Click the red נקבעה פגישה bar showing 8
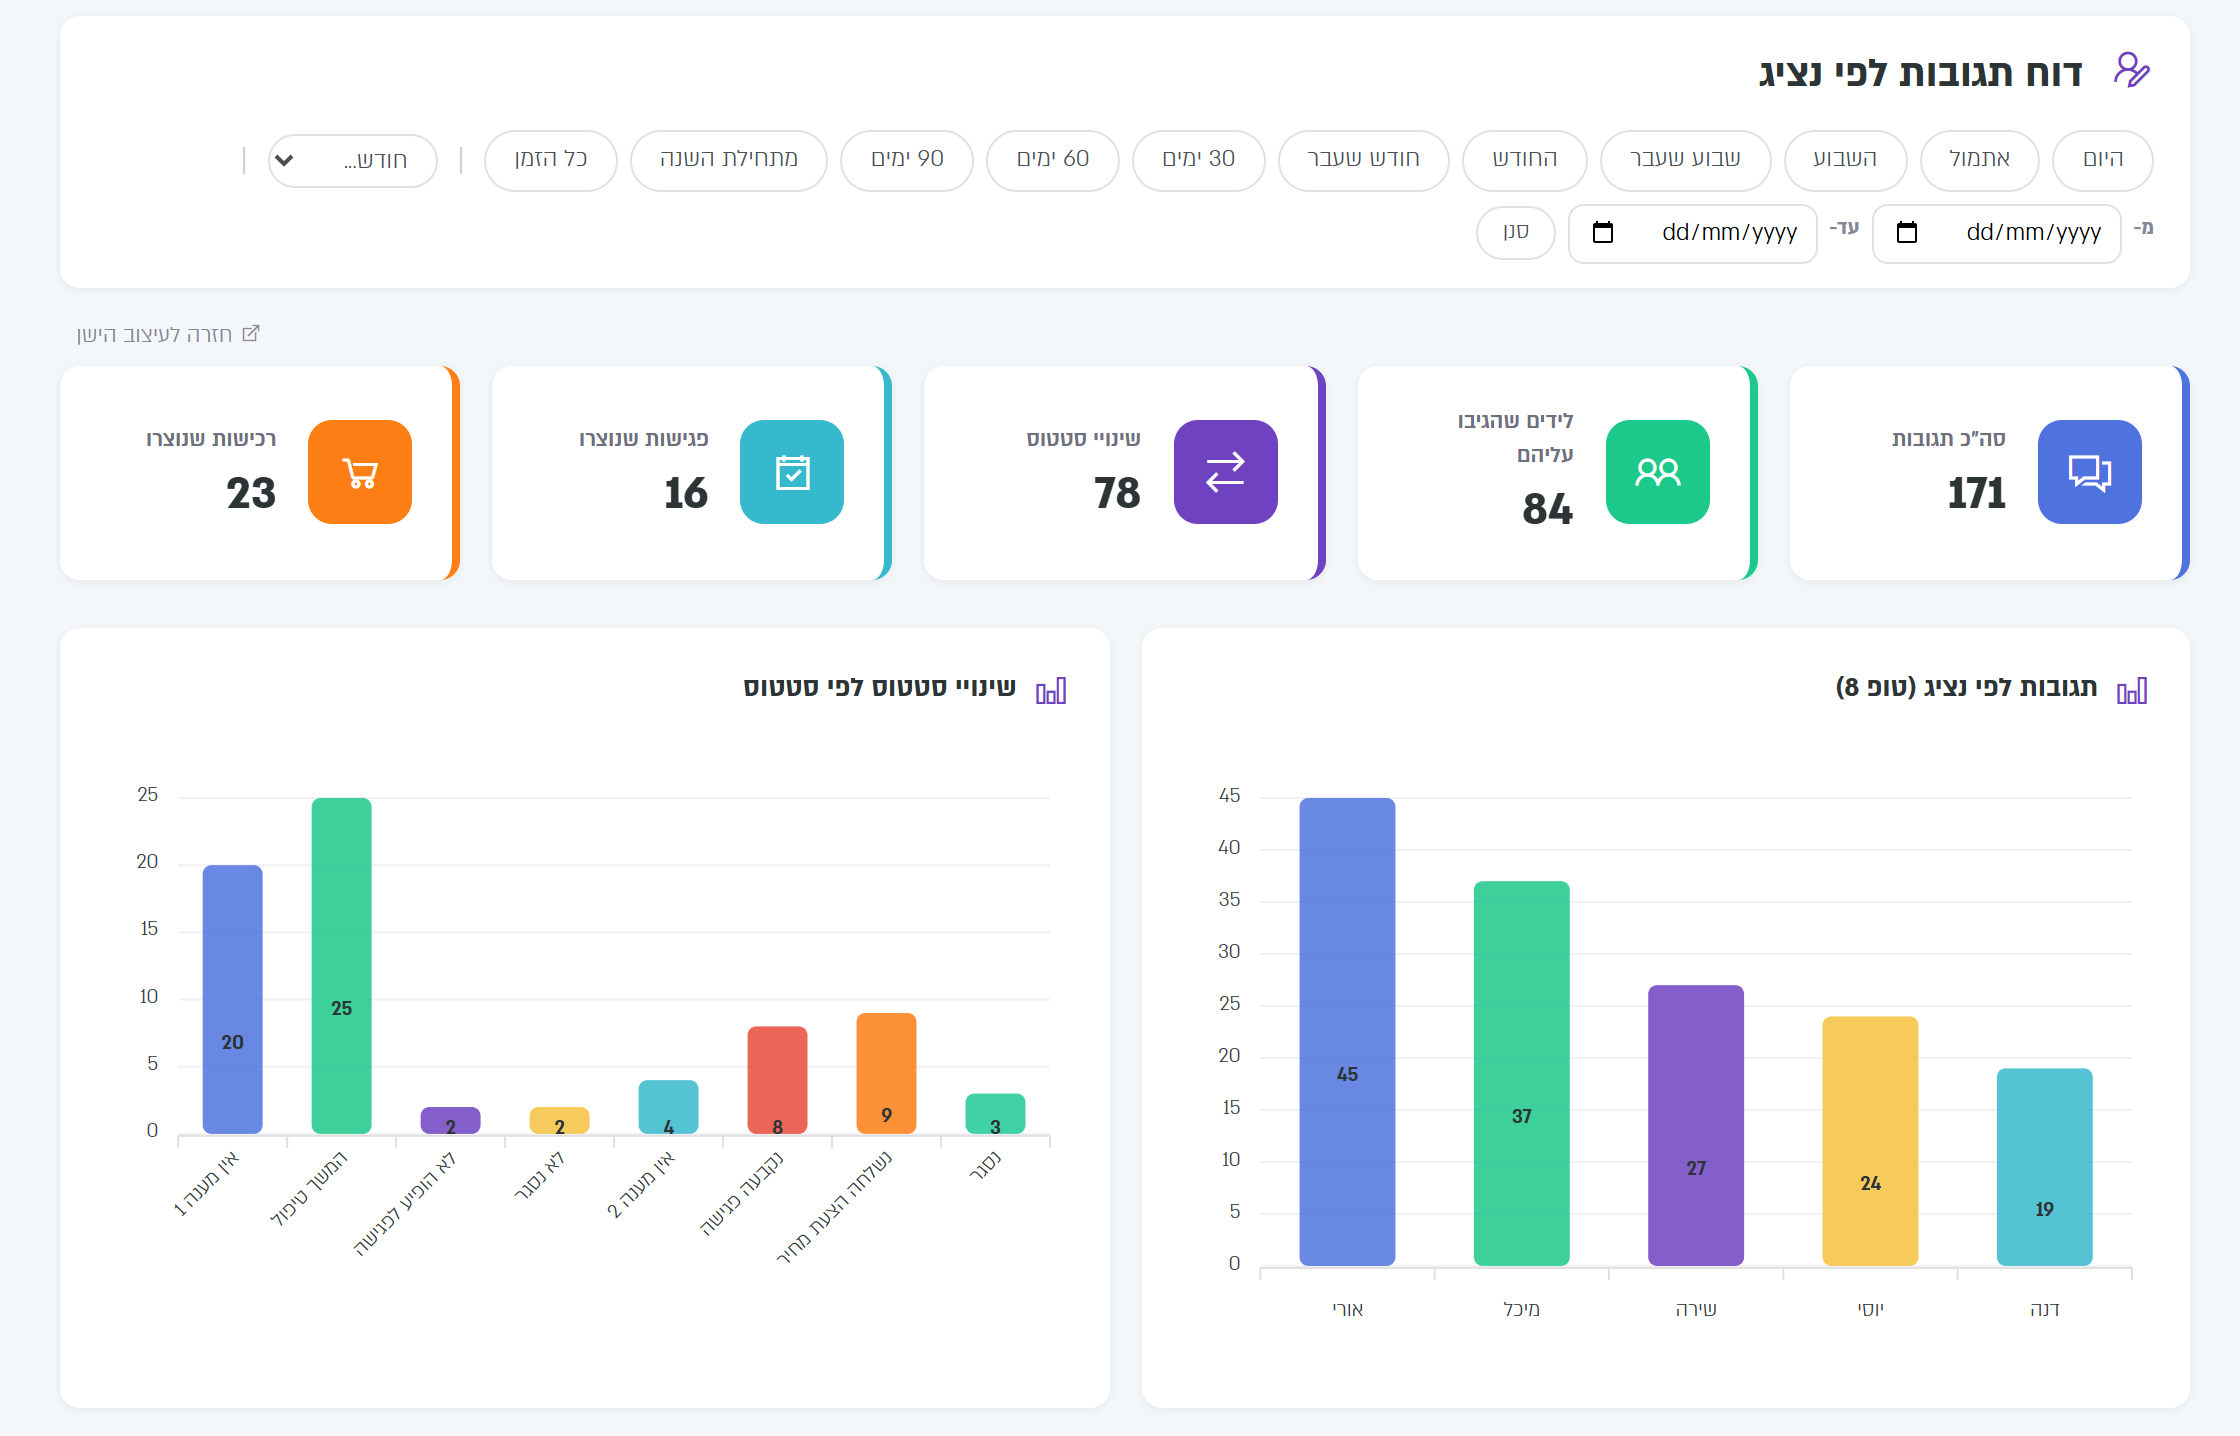 pos(777,1080)
